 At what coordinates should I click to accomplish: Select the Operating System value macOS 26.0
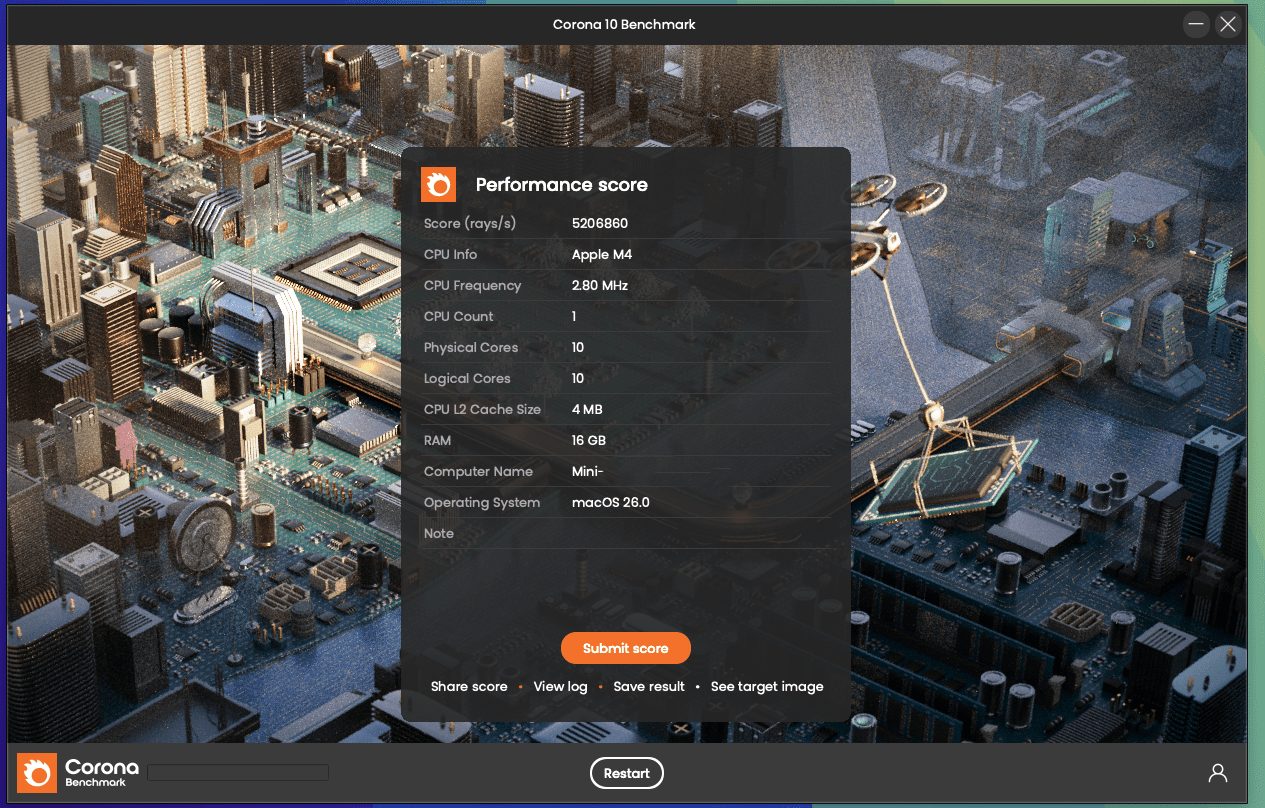pos(611,502)
